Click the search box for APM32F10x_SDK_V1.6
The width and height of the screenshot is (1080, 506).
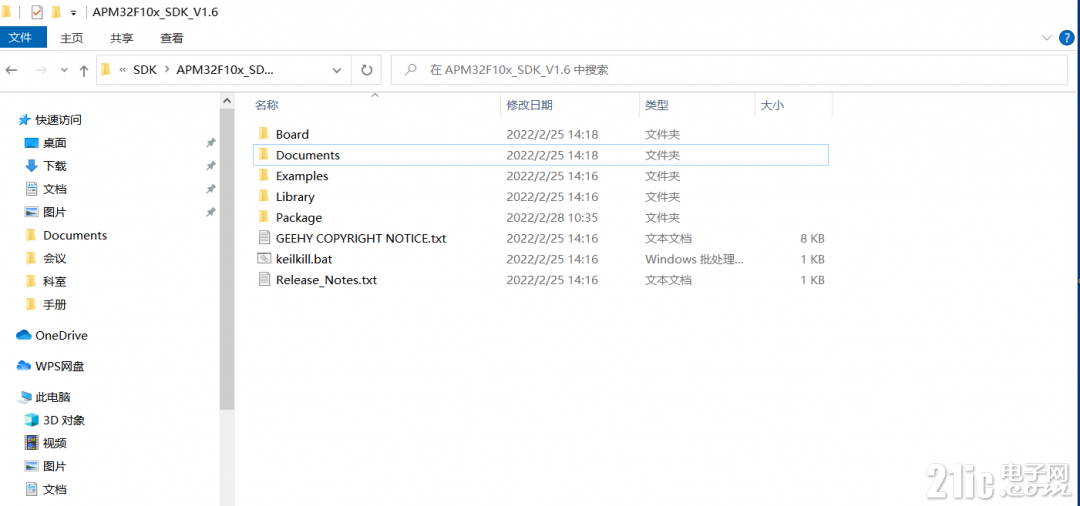tap(729, 70)
